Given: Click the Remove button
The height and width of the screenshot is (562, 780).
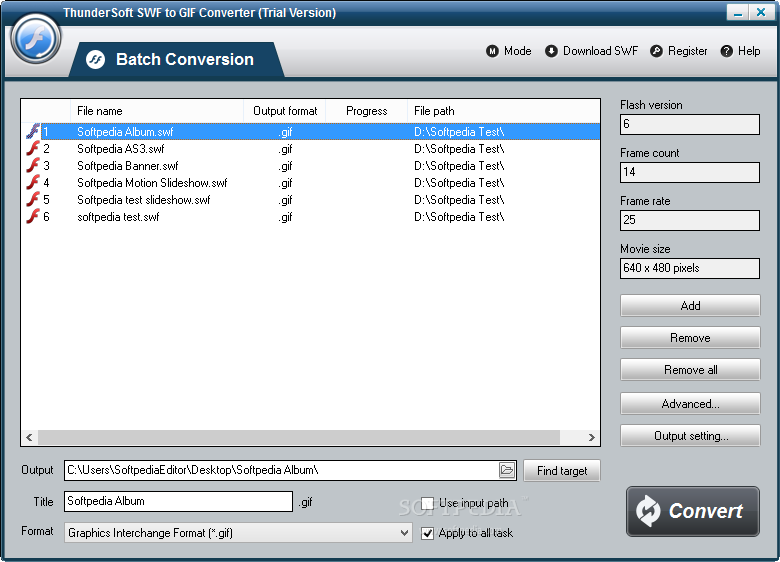Looking at the screenshot, I should coord(690,338).
